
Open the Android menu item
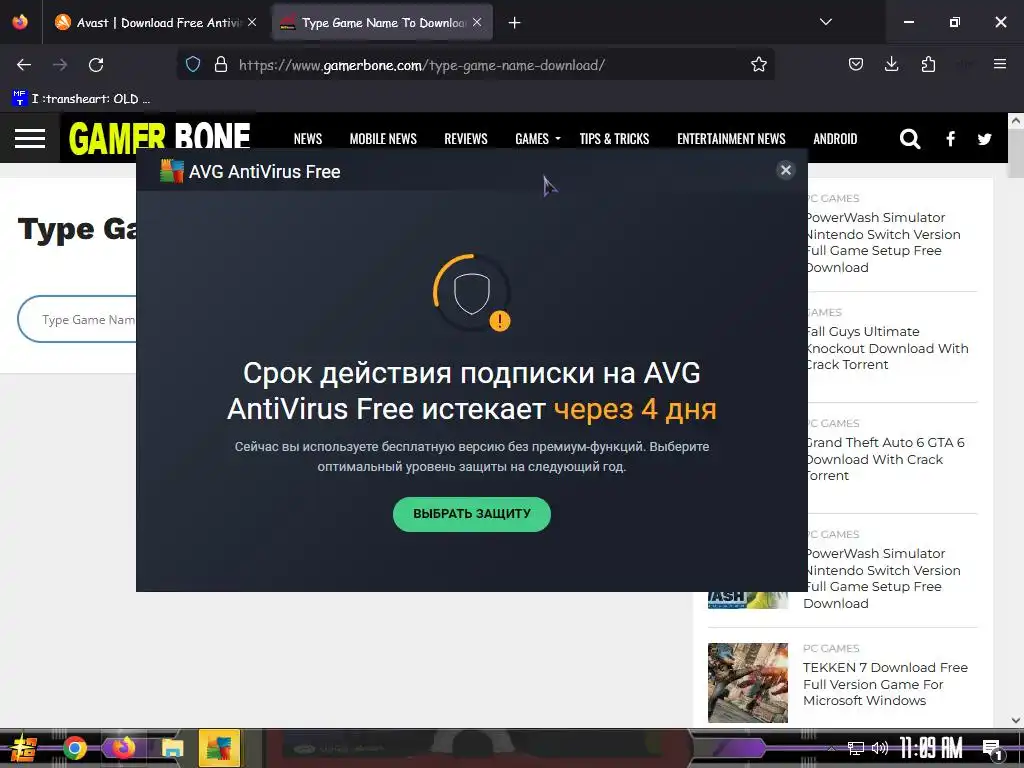(x=835, y=138)
